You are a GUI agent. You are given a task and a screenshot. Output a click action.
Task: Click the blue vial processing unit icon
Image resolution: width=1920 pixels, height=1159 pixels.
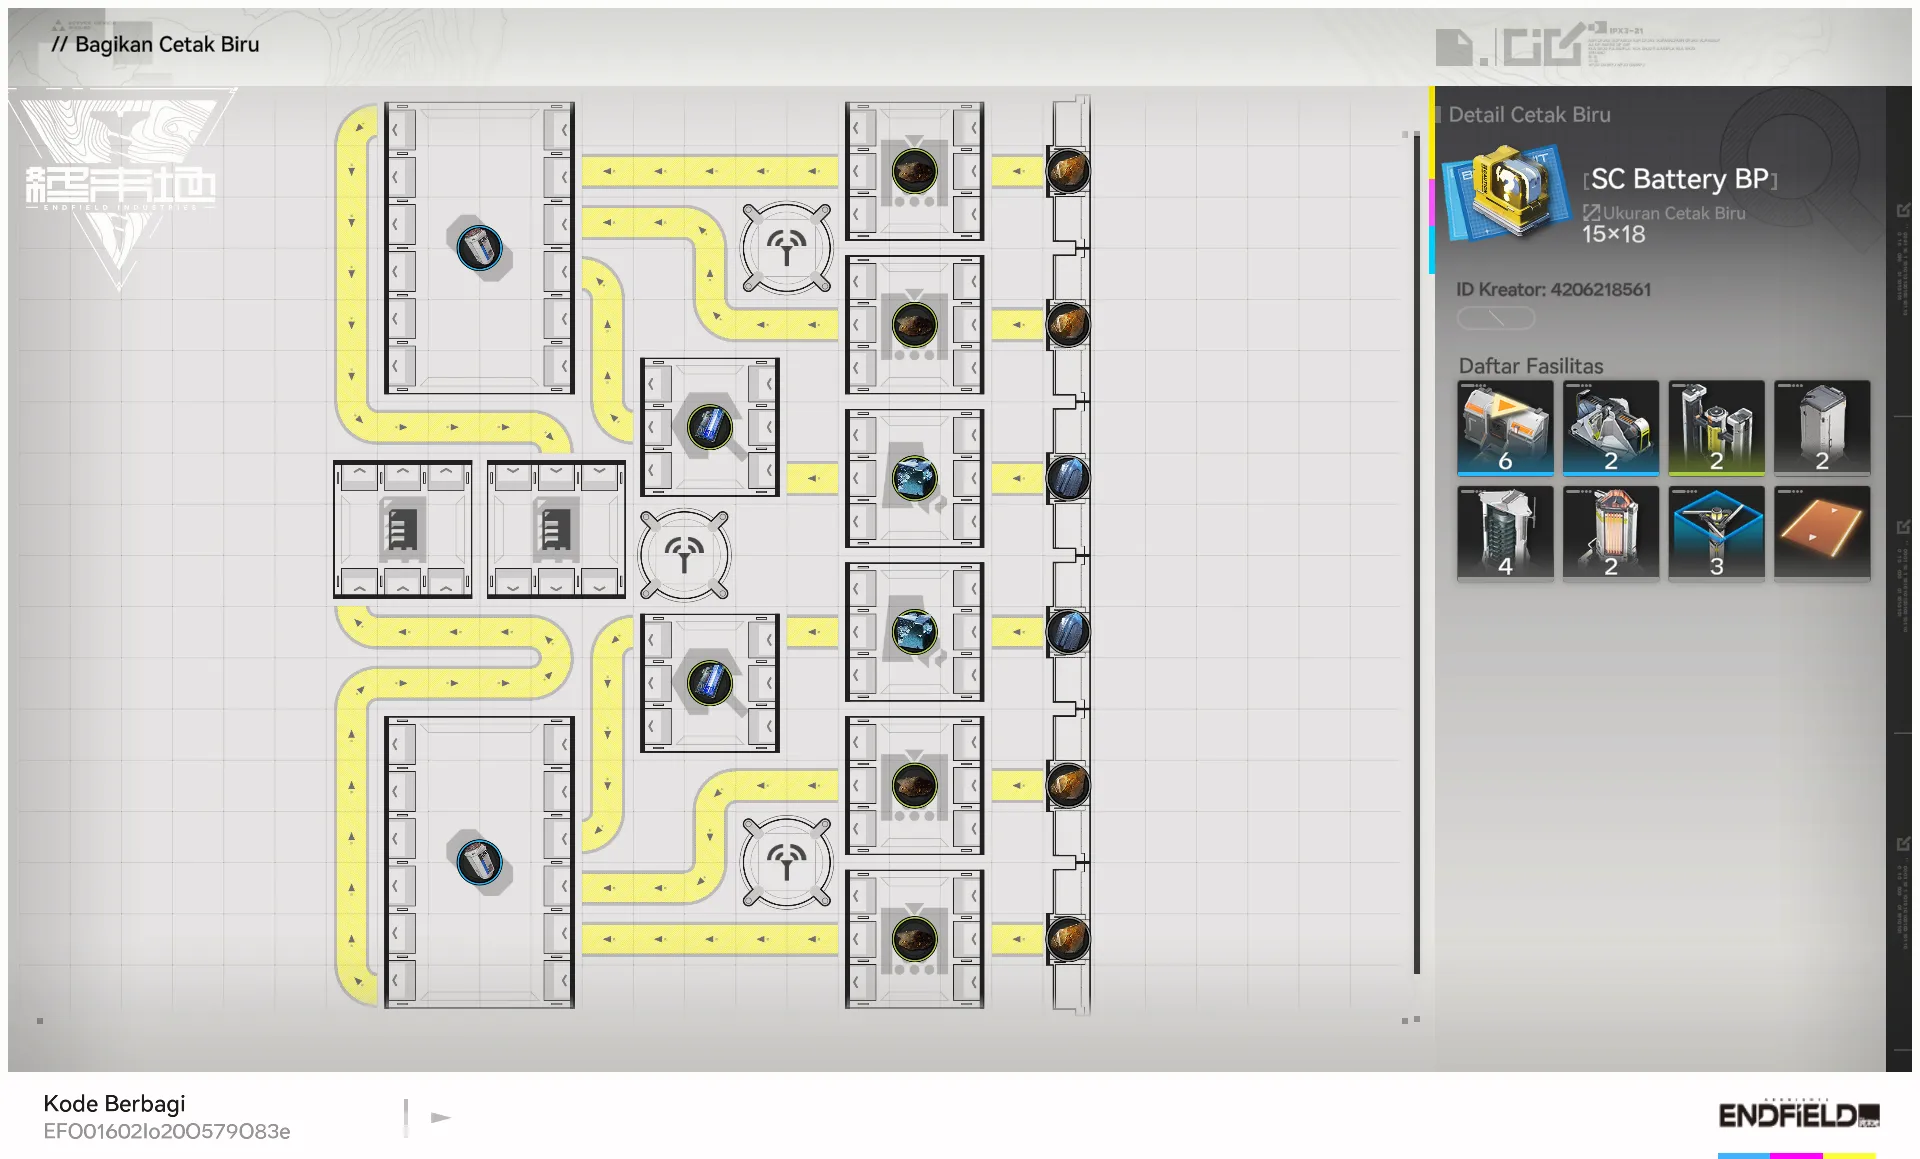(709, 427)
